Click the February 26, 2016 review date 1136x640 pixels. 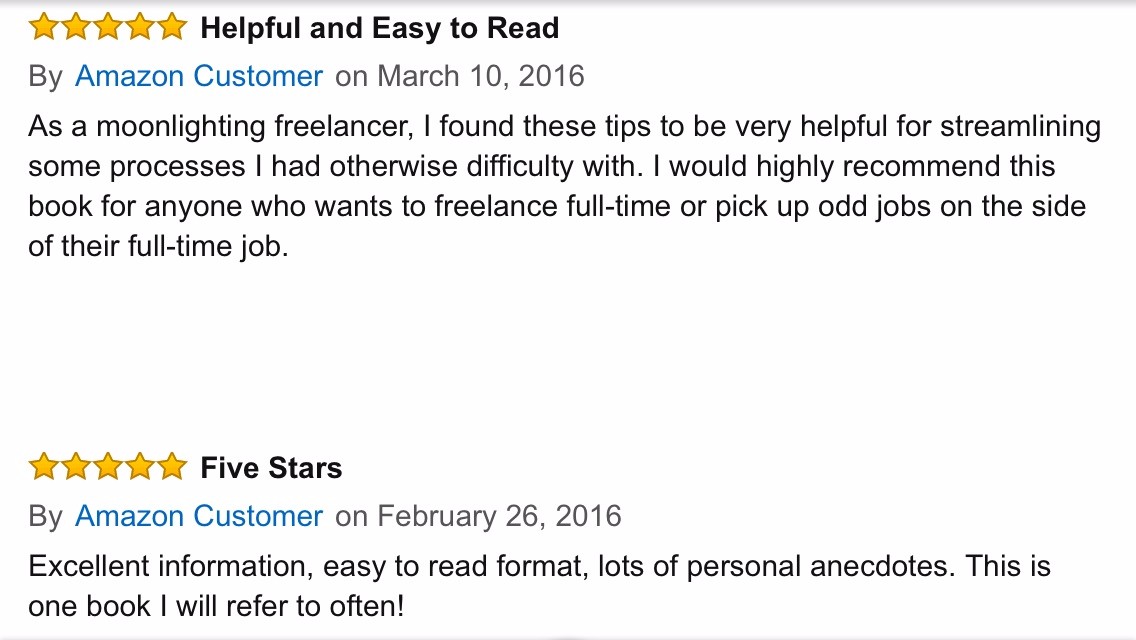pyautogui.click(x=499, y=516)
